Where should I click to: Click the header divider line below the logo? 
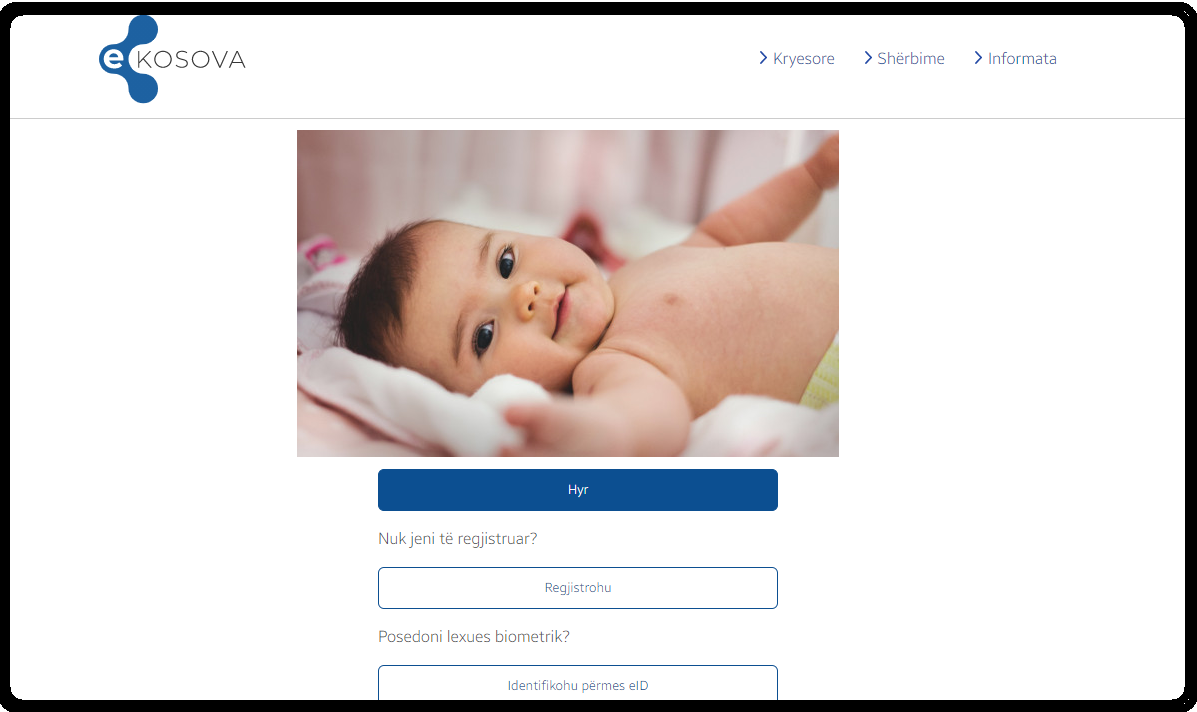click(x=598, y=118)
